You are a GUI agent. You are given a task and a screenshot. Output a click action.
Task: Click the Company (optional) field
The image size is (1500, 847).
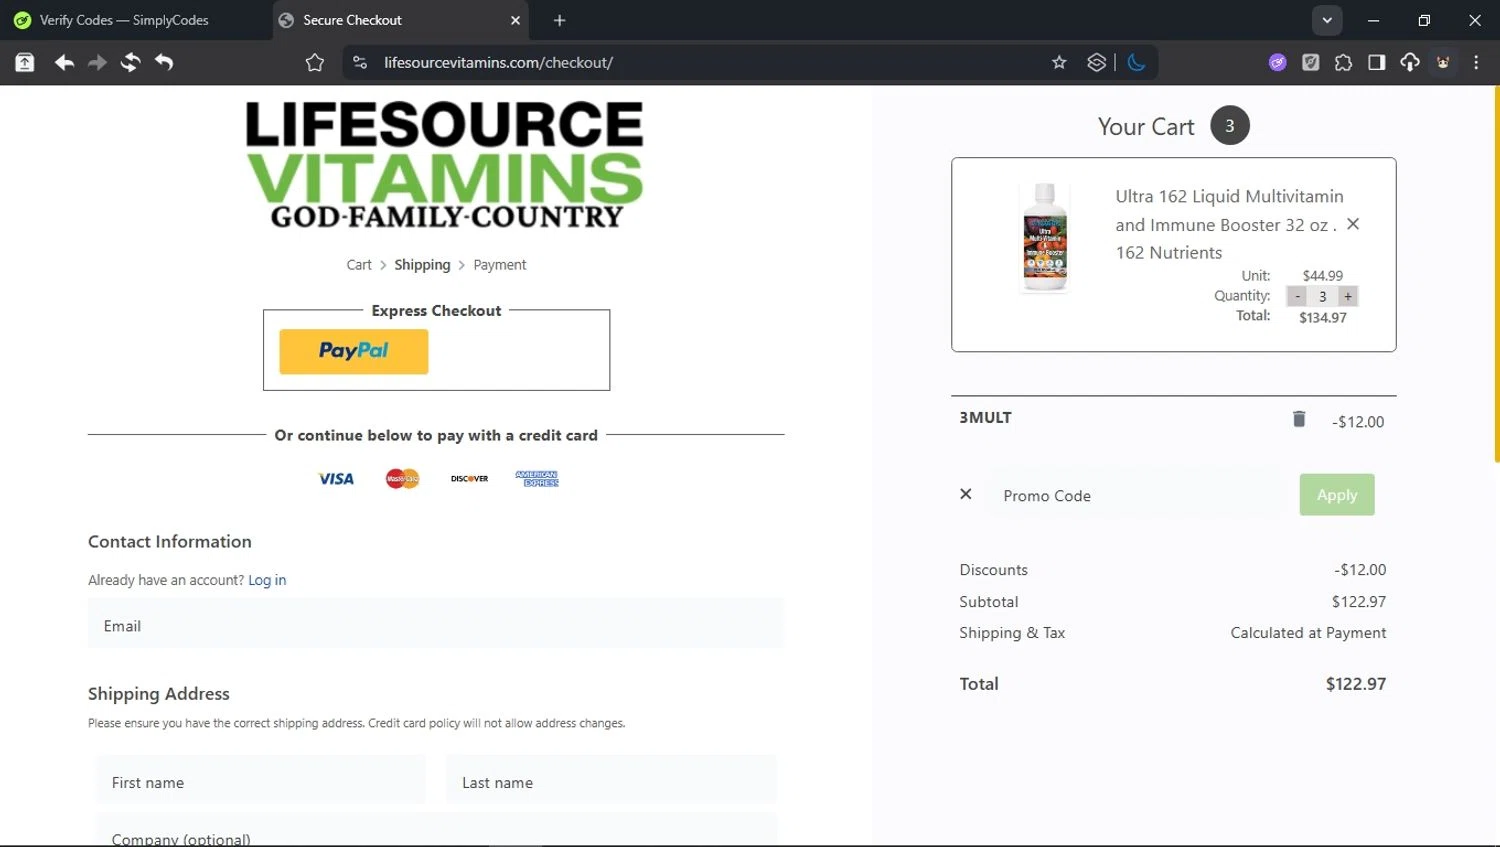(436, 832)
